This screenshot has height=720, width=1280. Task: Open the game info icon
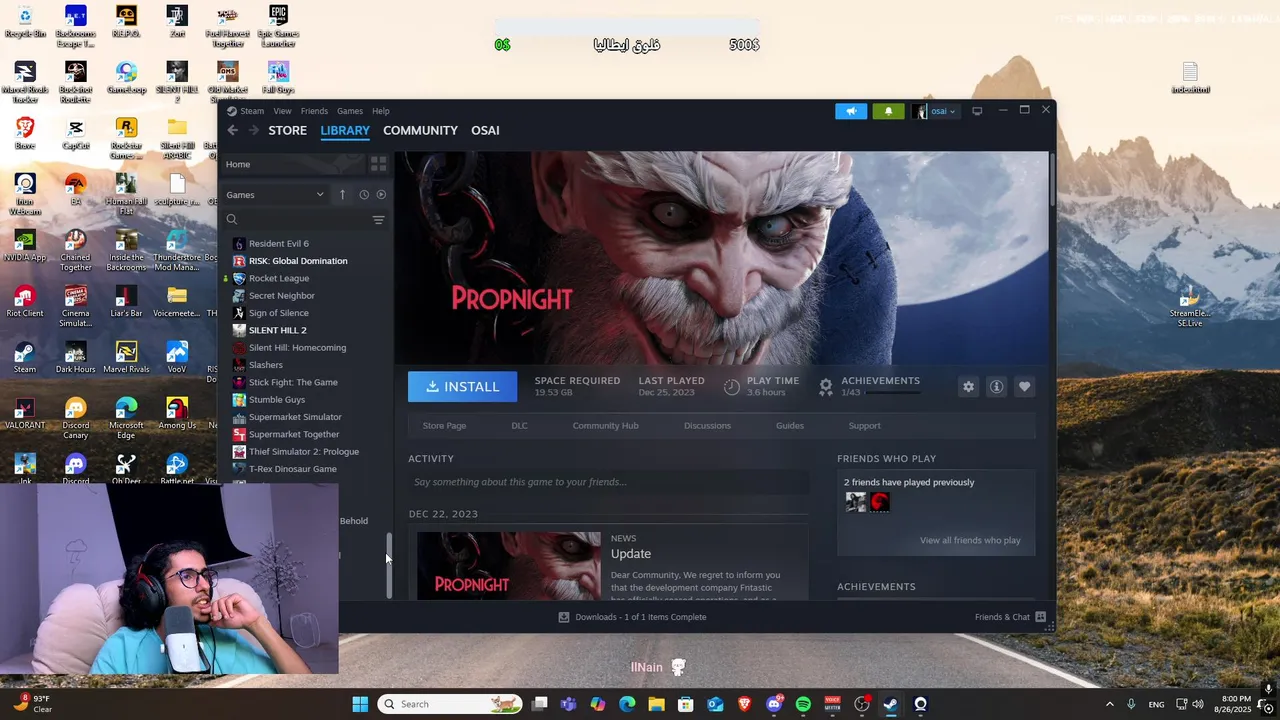coord(996,387)
